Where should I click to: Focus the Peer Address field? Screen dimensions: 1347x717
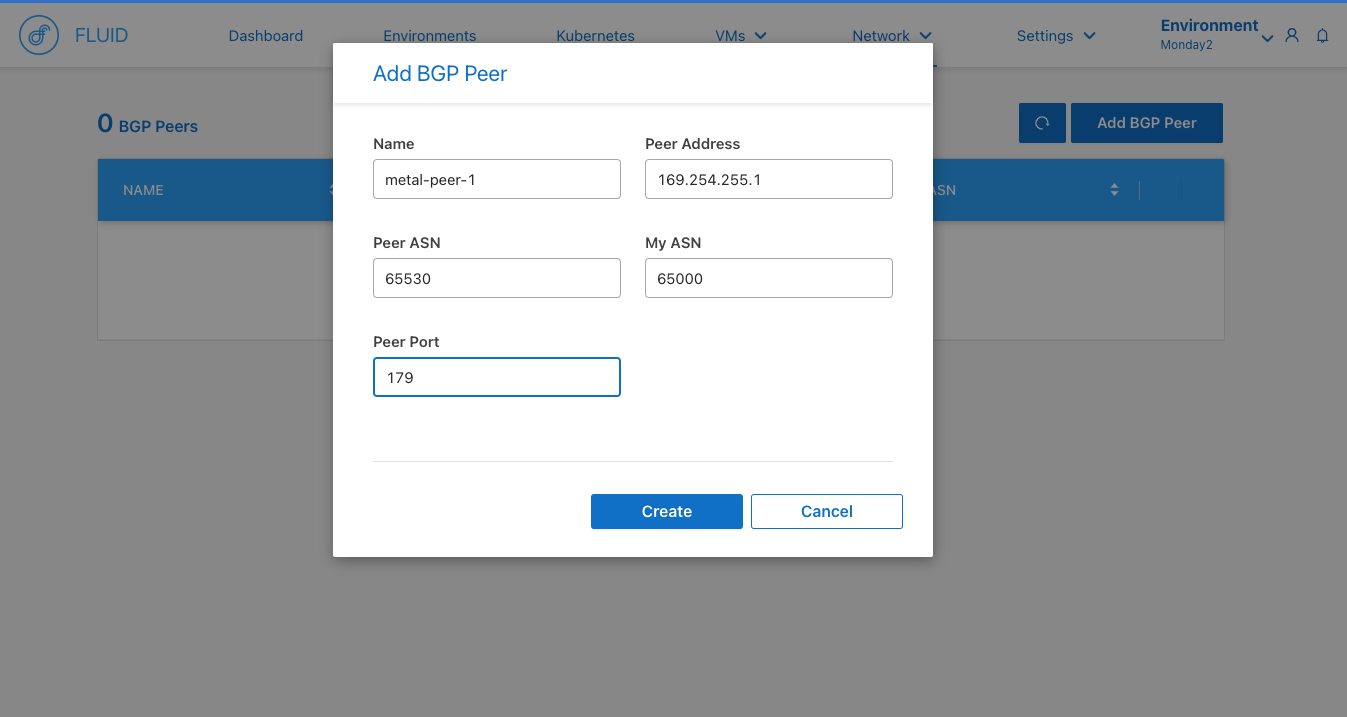[x=769, y=179]
